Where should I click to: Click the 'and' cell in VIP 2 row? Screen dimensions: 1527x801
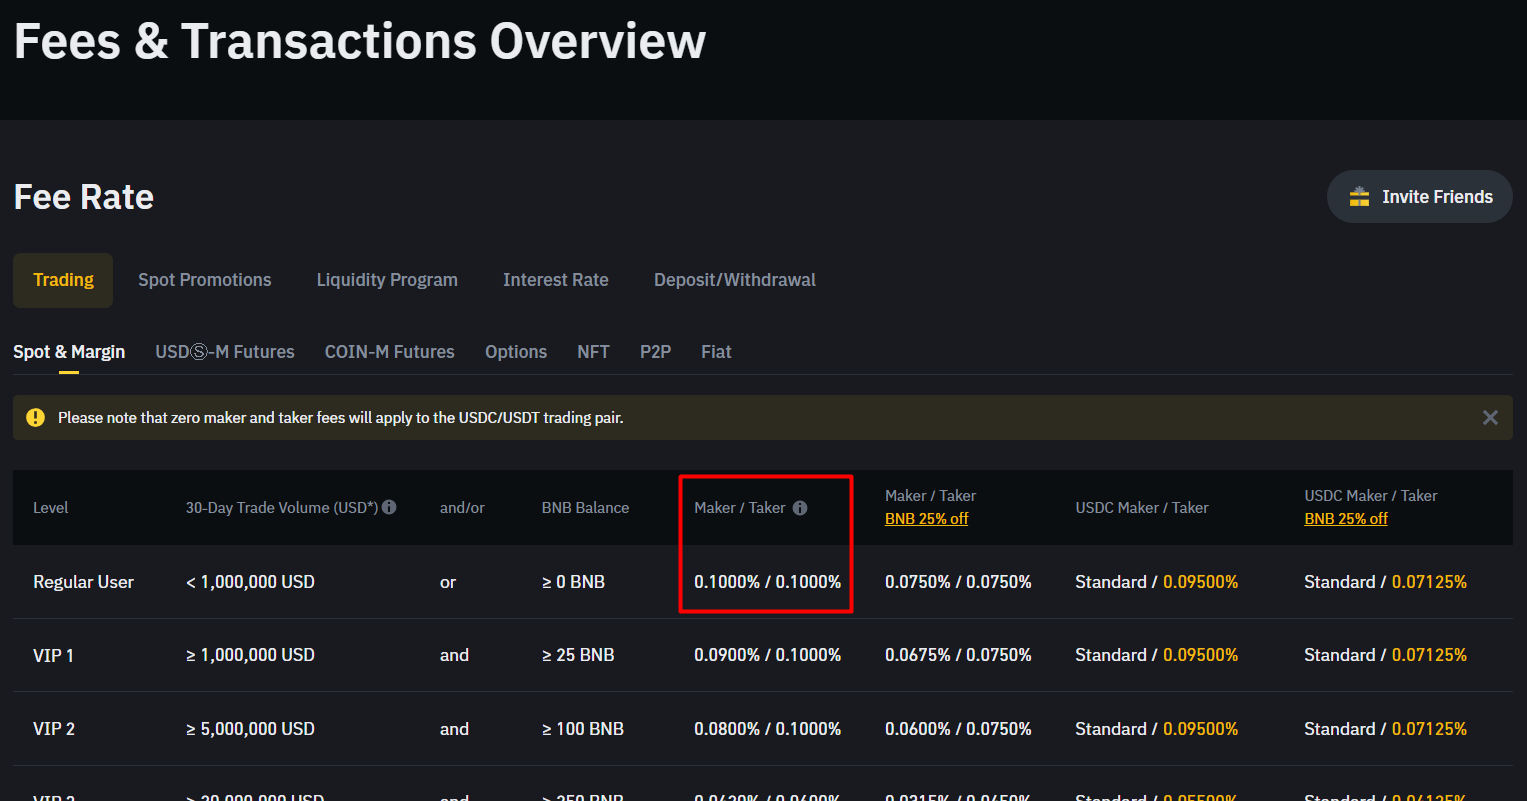(454, 729)
